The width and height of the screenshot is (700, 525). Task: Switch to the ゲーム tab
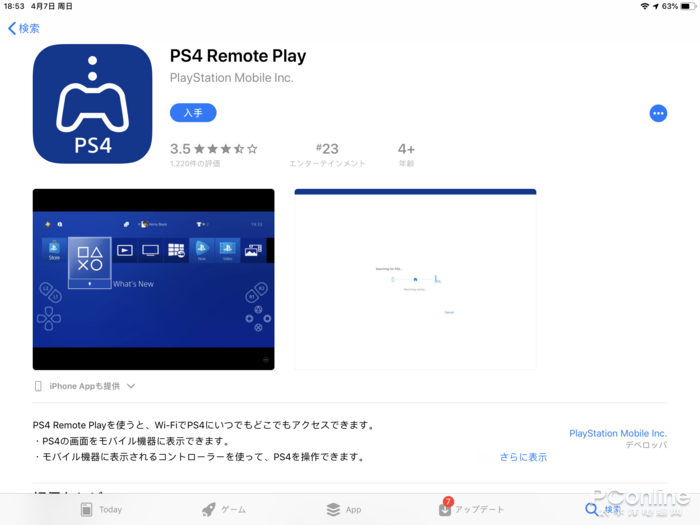pos(224,509)
